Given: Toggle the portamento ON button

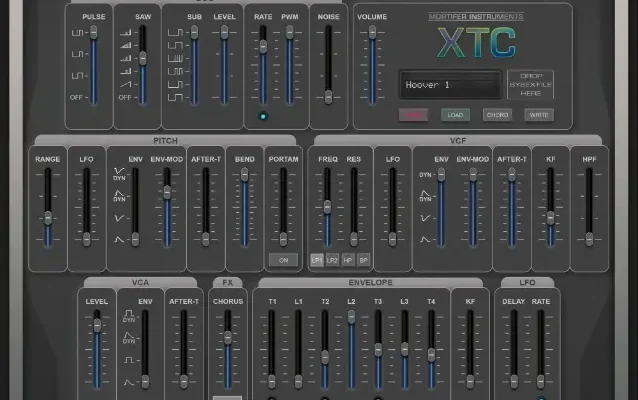Looking at the screenshot, I should (x=283, y=260).
